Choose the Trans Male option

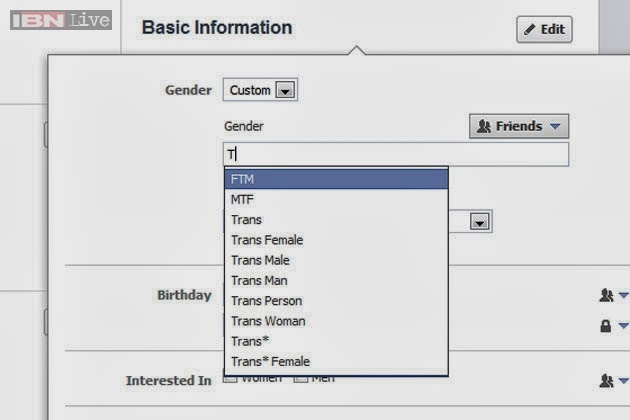(x=336, y=260)
